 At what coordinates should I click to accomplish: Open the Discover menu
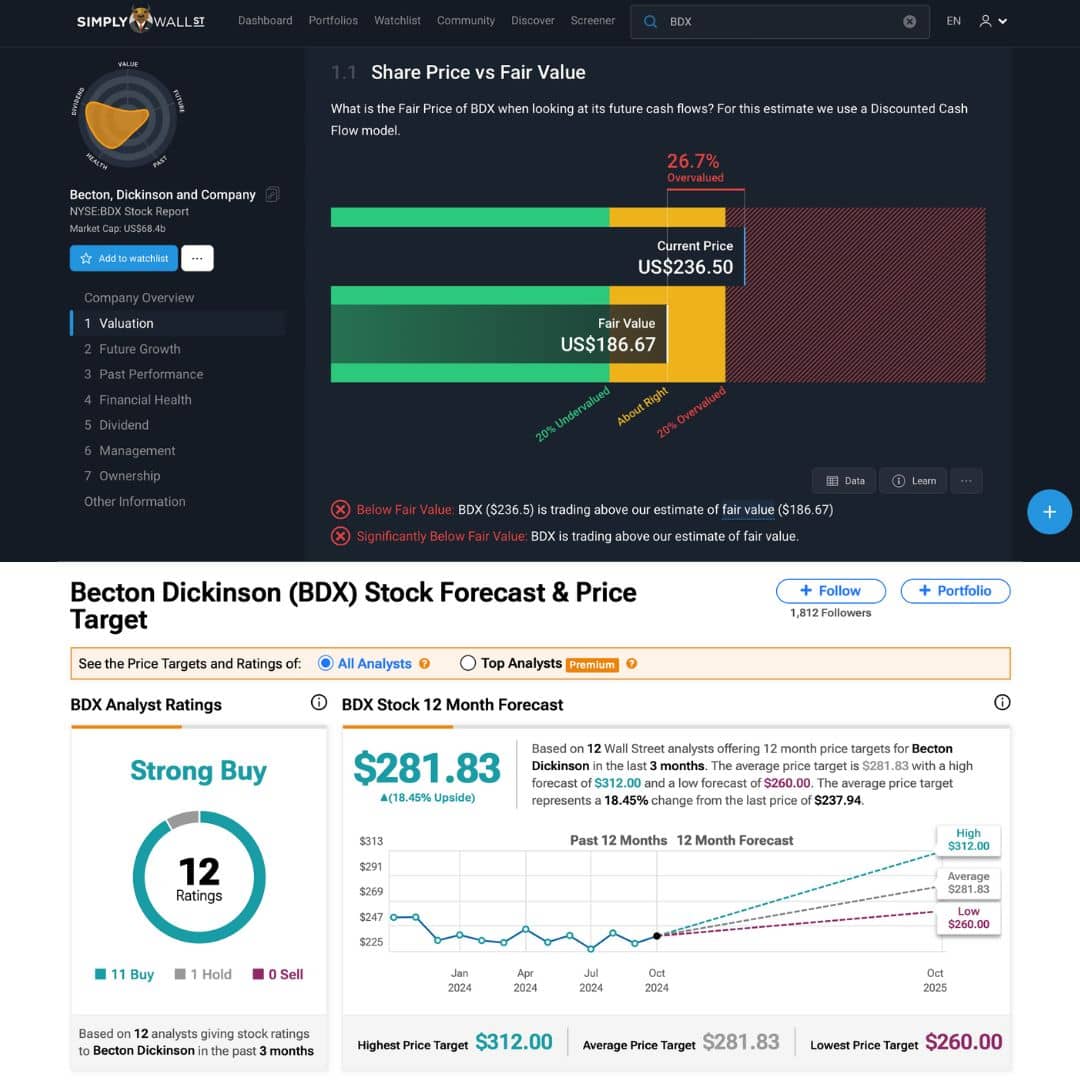coord(532,21)
